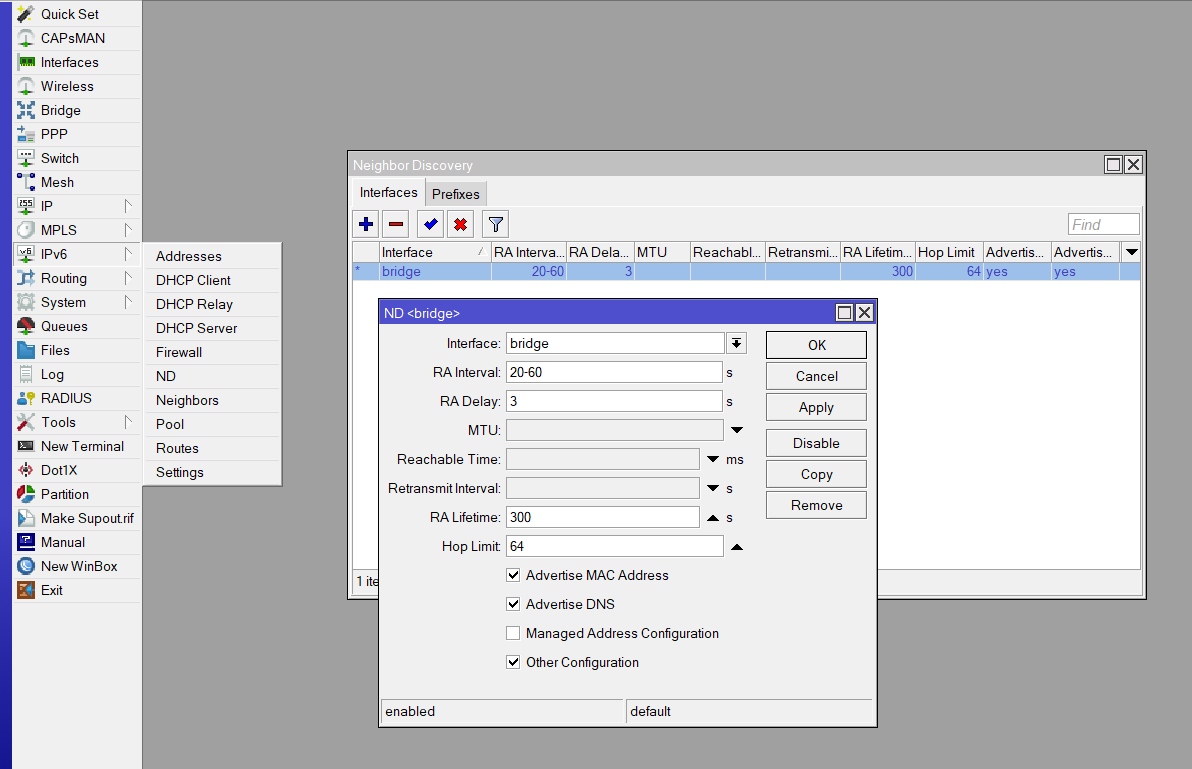Click Exit in the sidebar
Screen dimensions: 1192x769
click(x=77, y=590)
